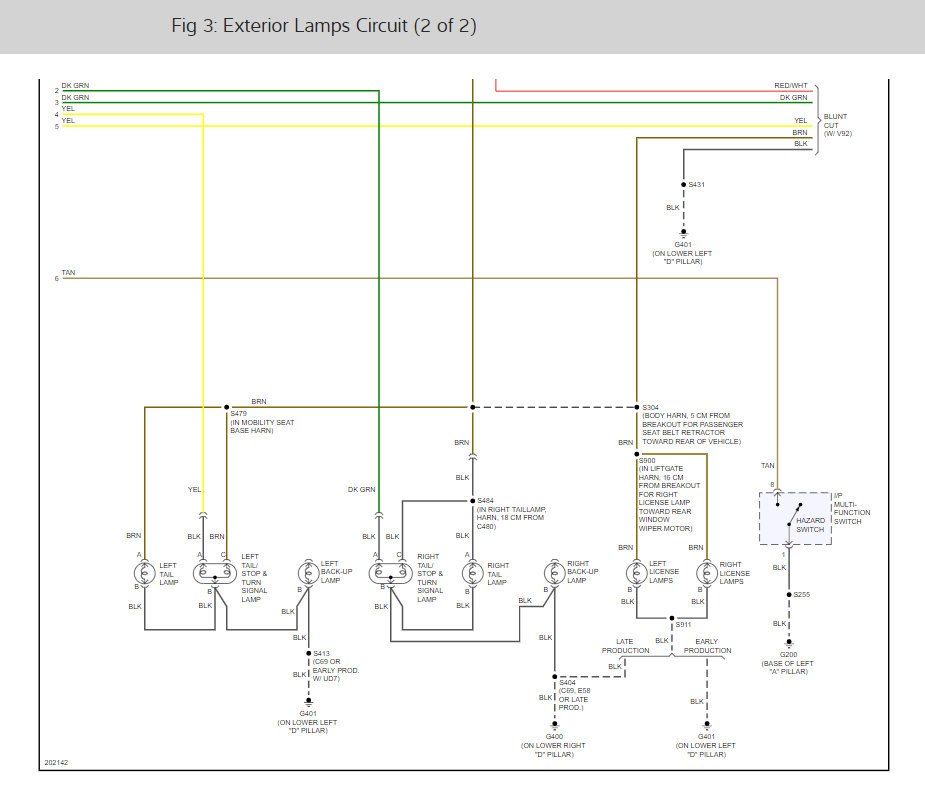Click the S413 splice dot
This screenshot has width=925, height=788.
point(309,654)
